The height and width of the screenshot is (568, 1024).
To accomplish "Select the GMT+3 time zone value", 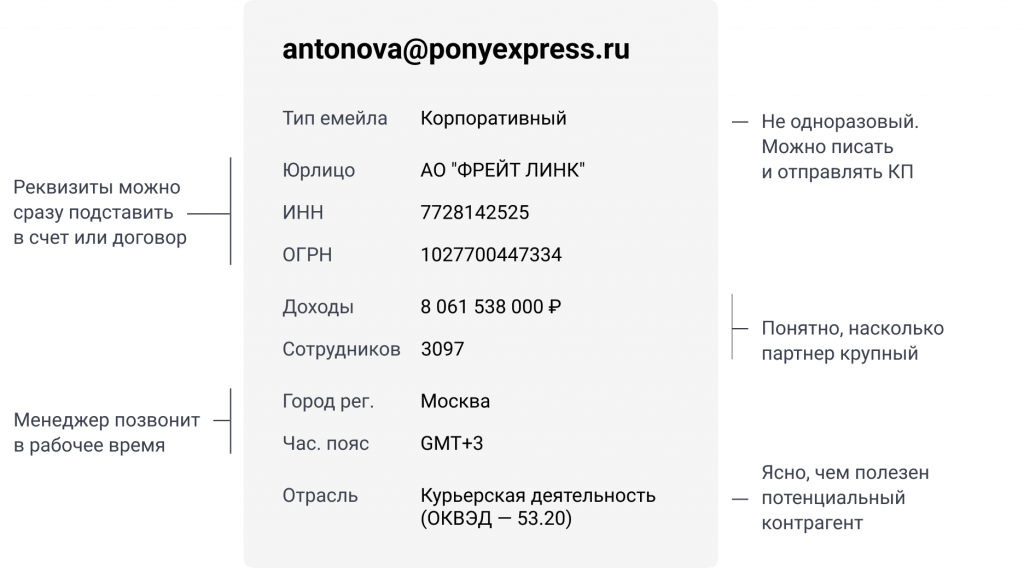I will [452, 443].
